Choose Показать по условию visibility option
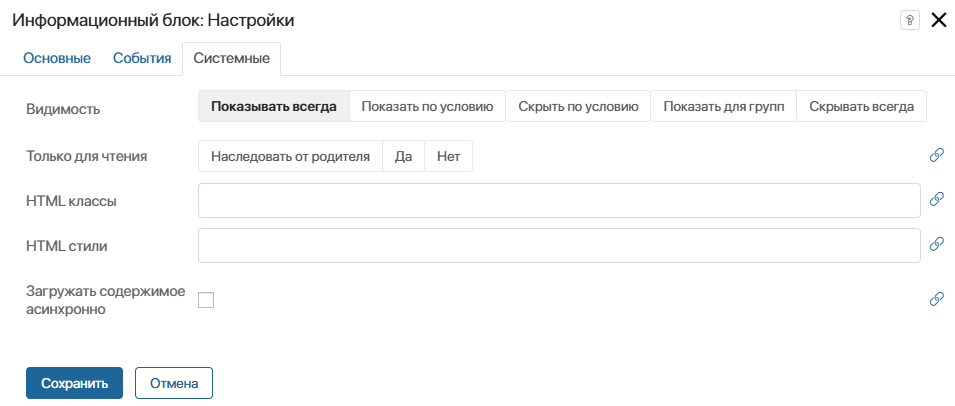The width and height of the screenshot is (955, 406). [427, 107]
